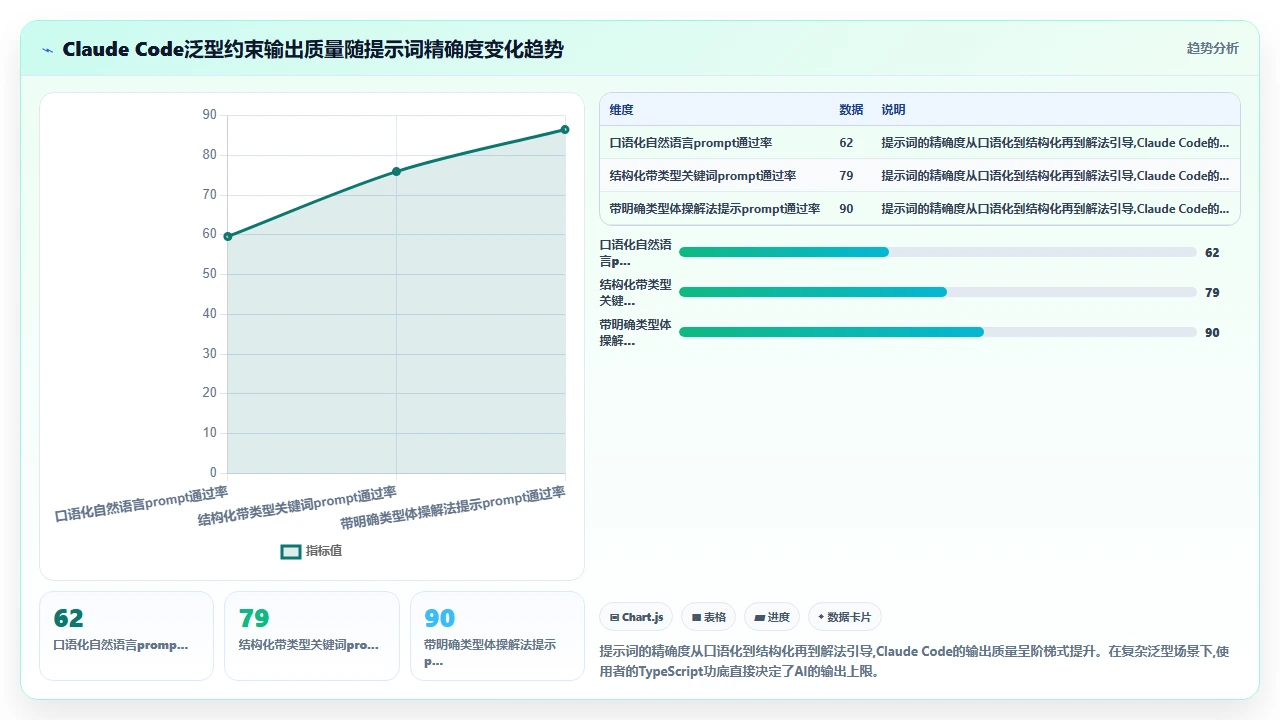Open the stat card showing 90
This screenshot has width=1280, height=720.
[497, 636]
